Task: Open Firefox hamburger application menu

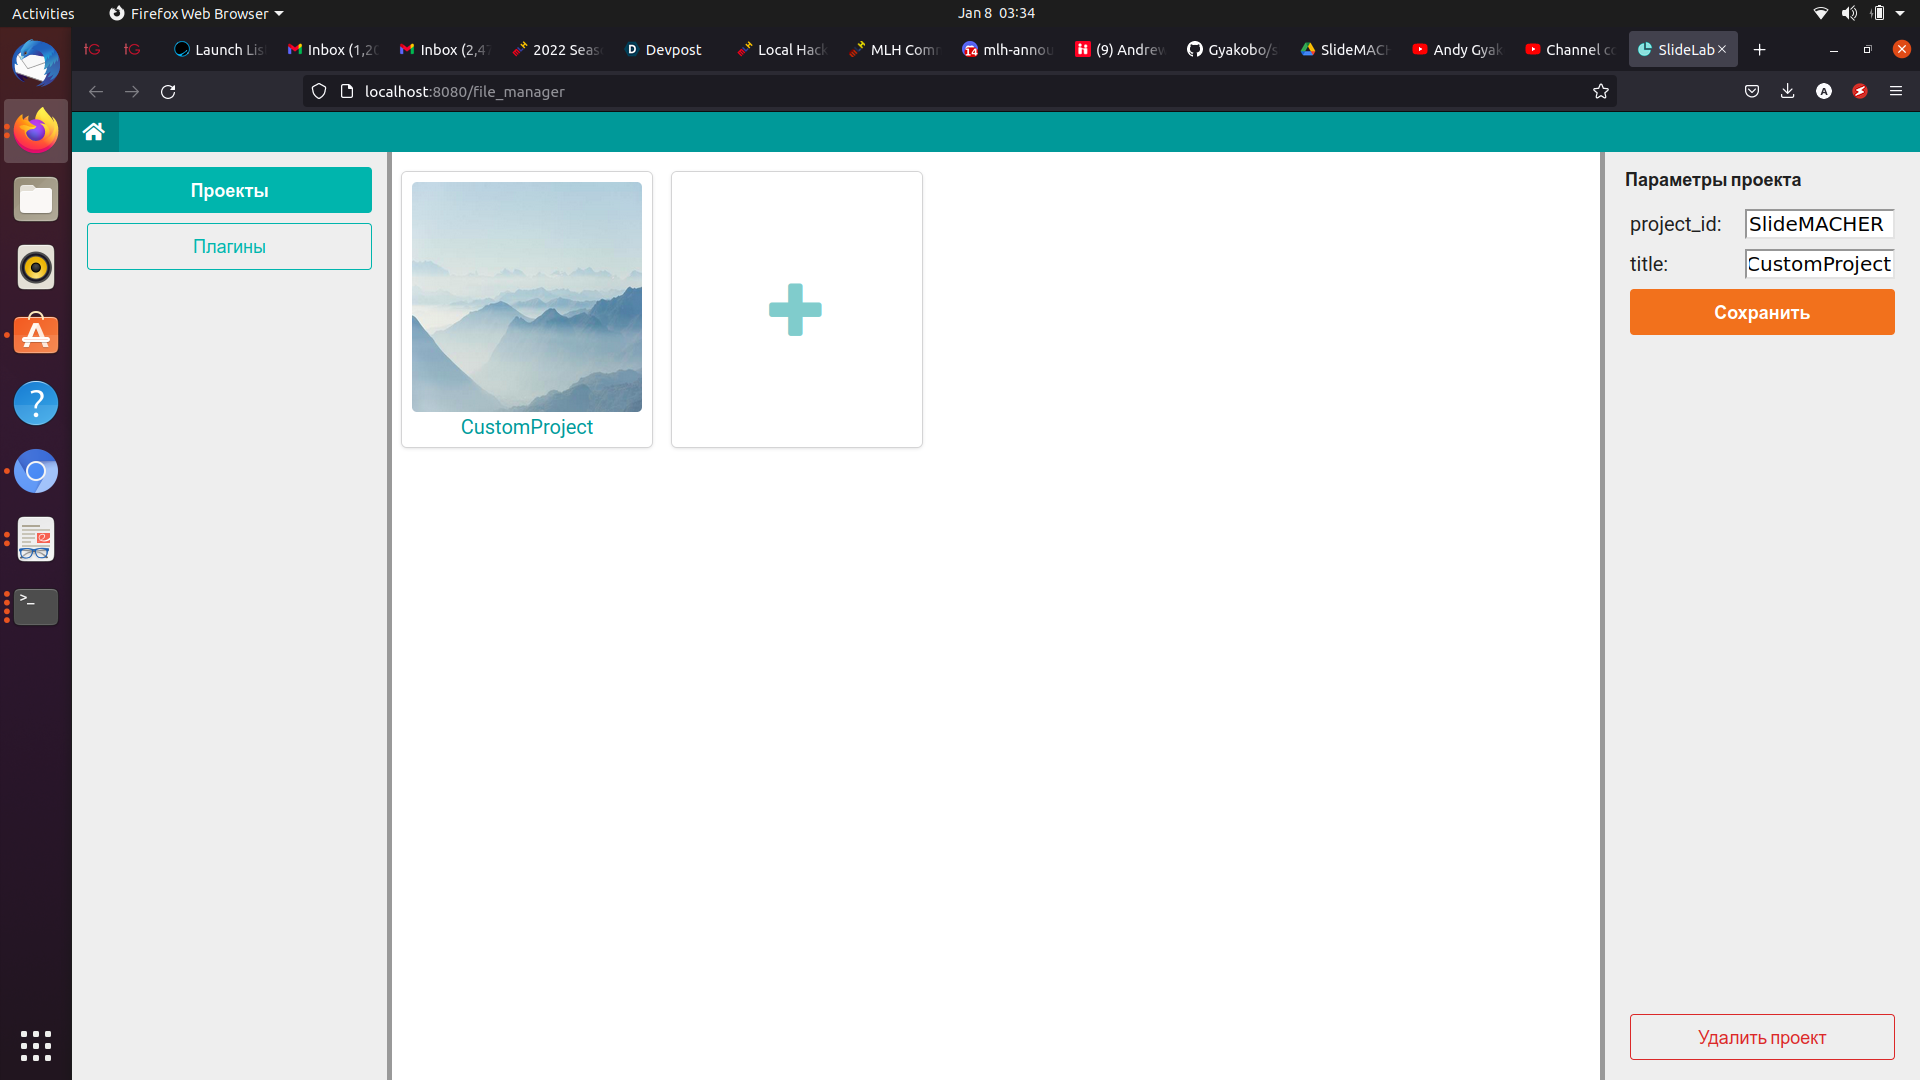Action: [1896, 91]
